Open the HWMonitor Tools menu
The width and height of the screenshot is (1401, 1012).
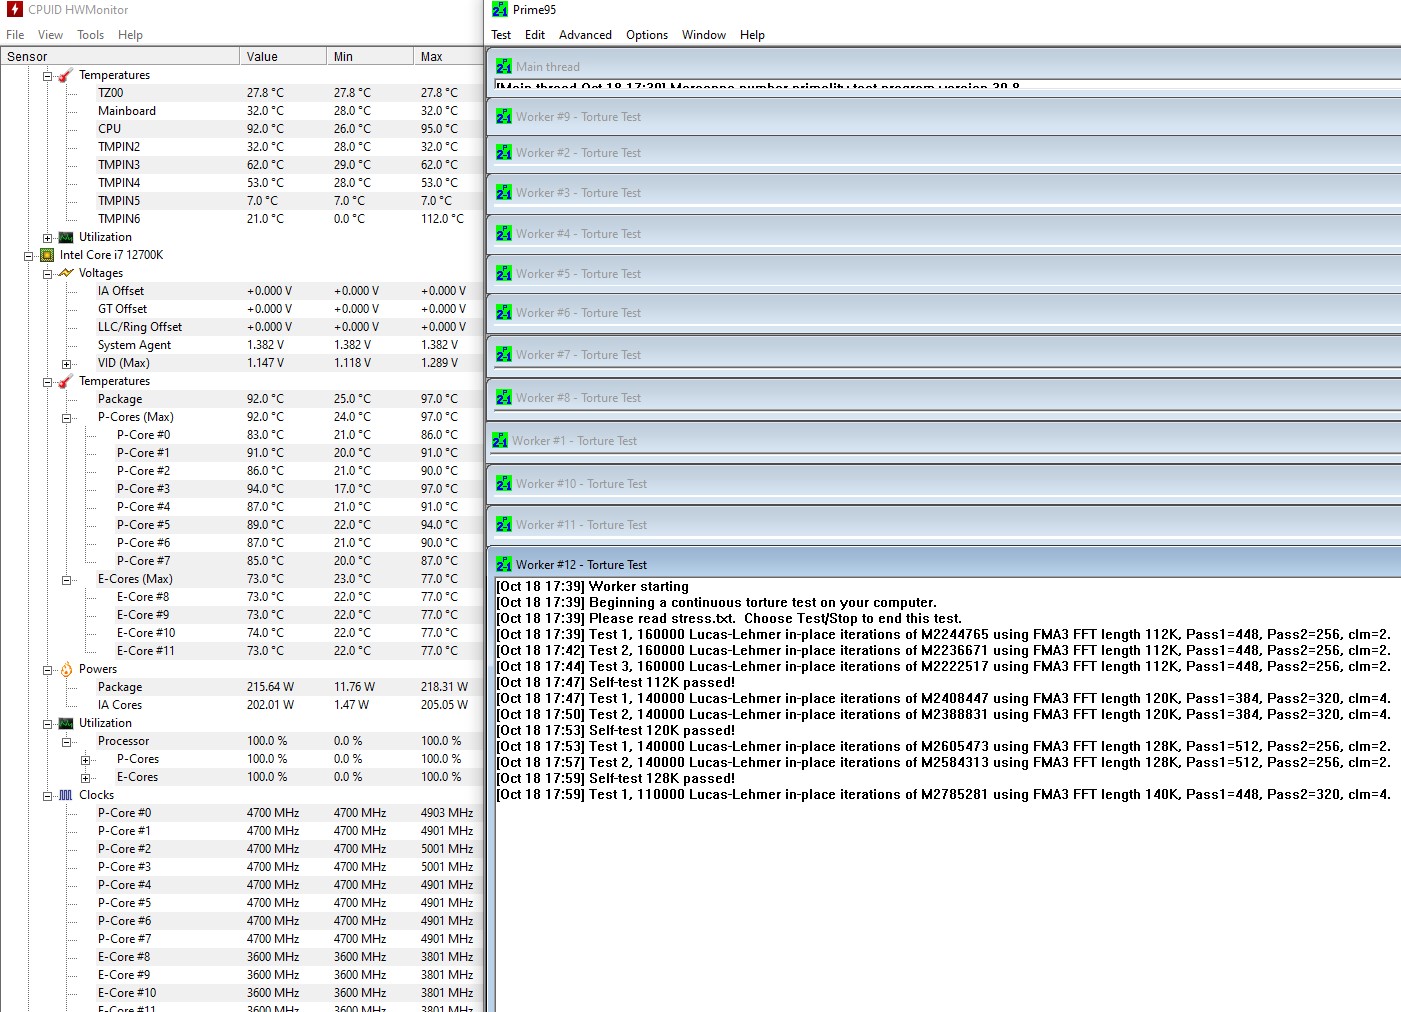coord(90,35)
